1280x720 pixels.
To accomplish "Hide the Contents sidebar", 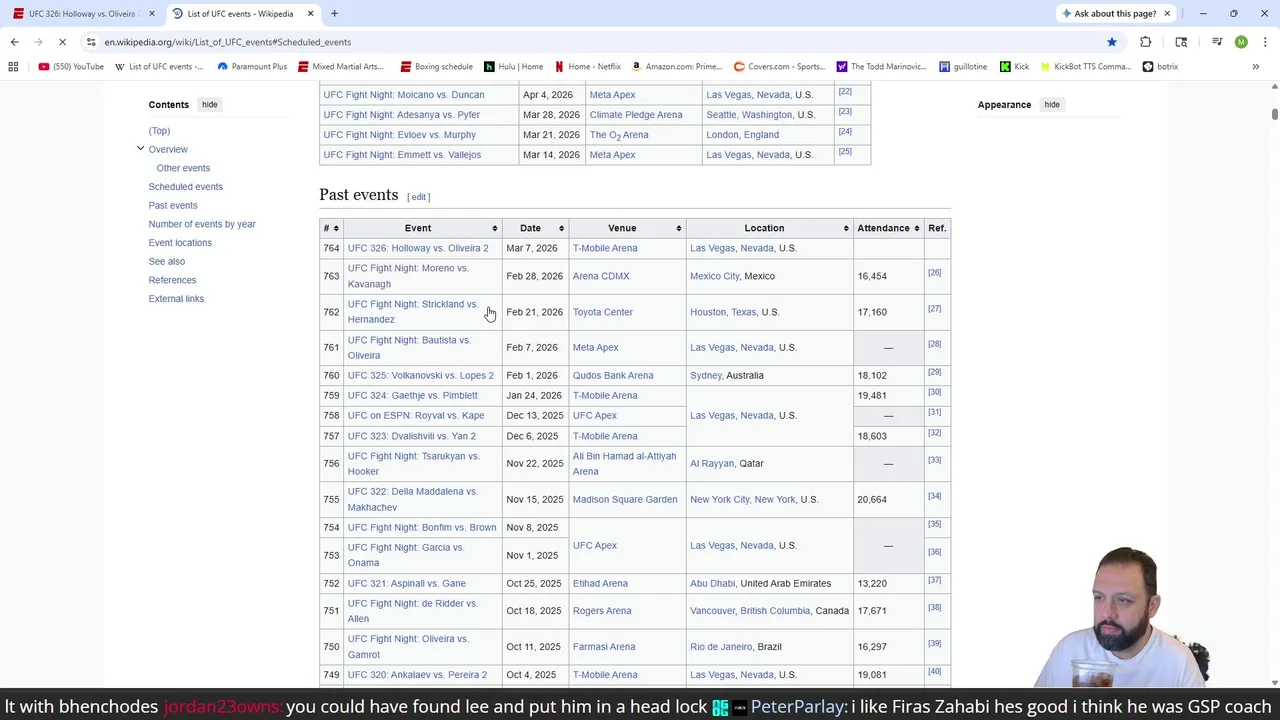I will 209,104.
